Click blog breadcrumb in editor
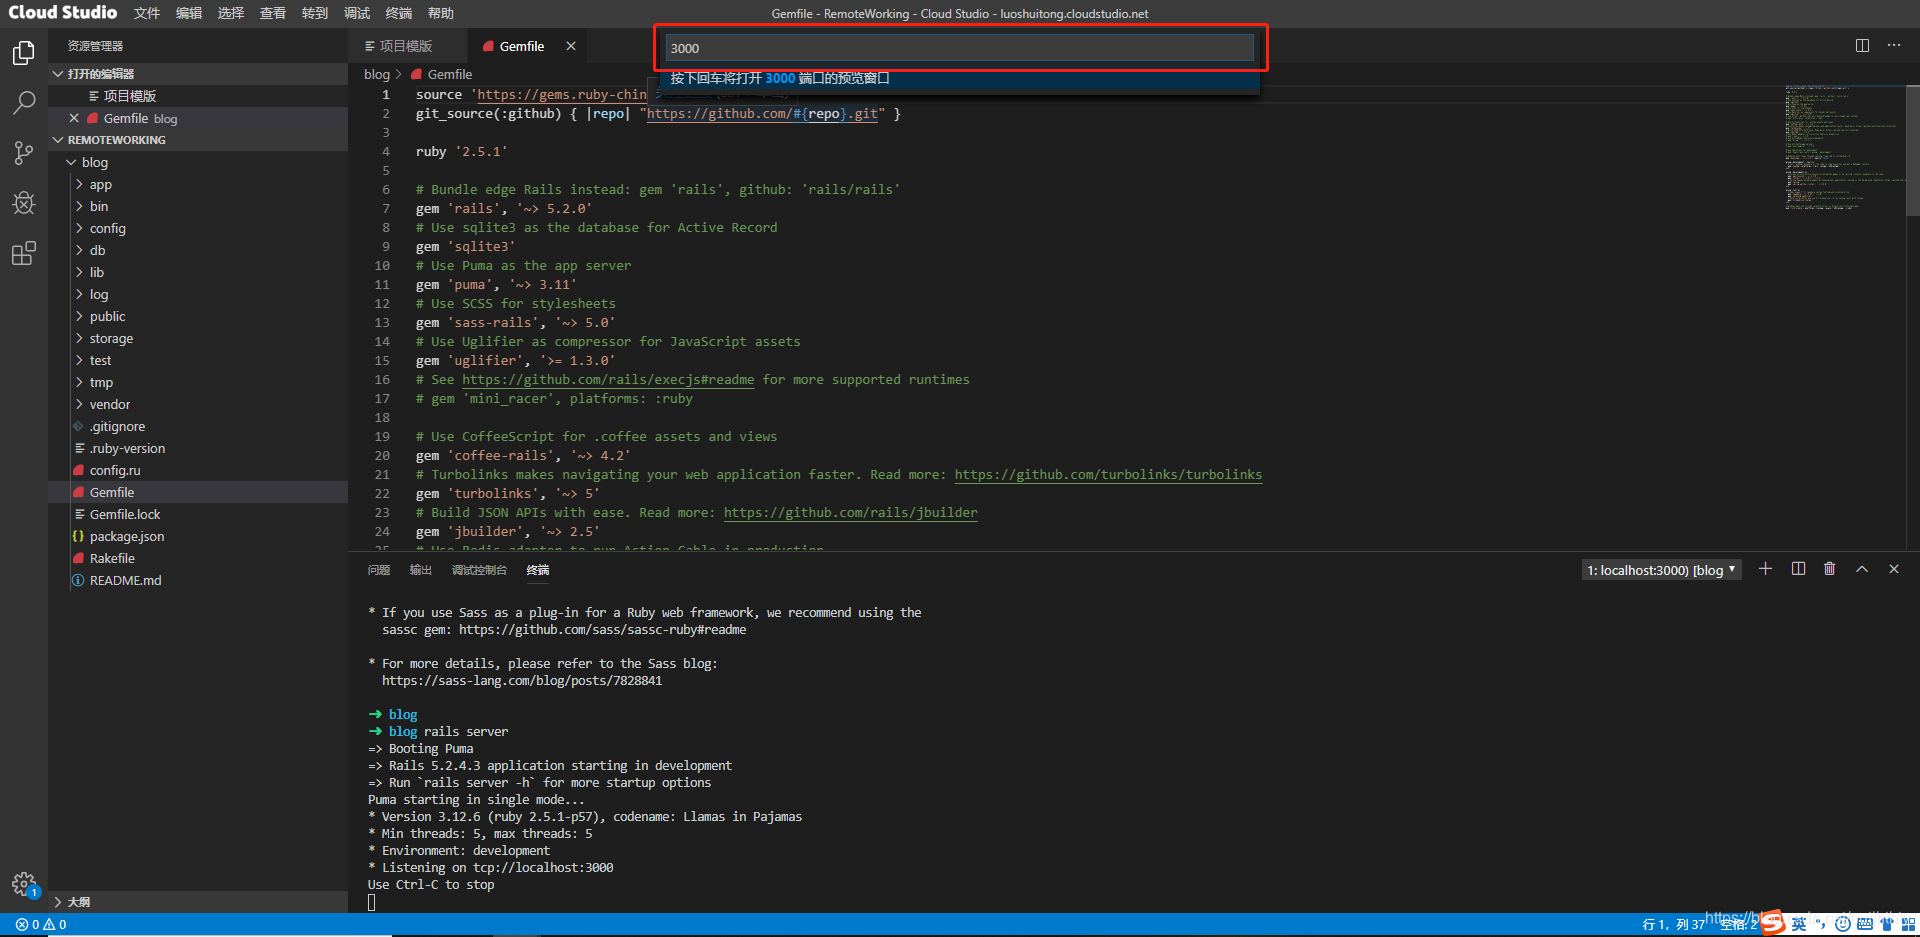This screenshot has height=937, width=1920. coord(377,74)
